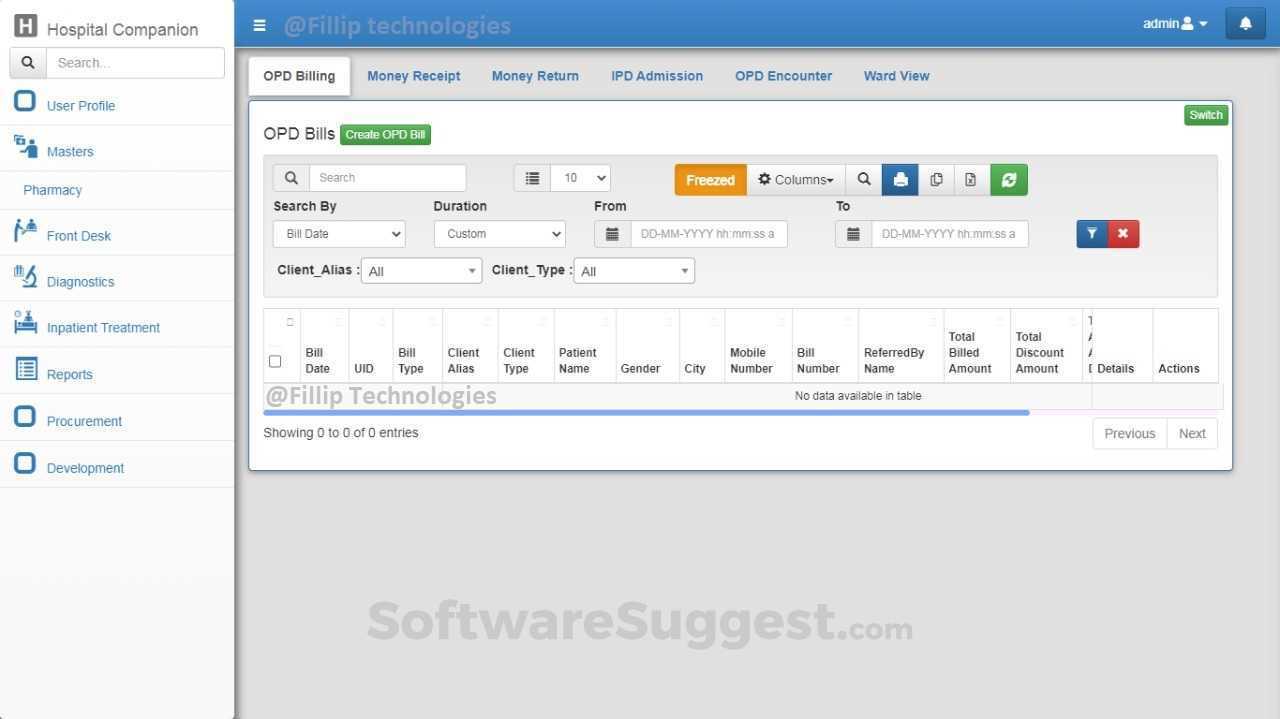This screenshot has height=719, width=1280.
Task: Change page size from the 10 dropdown
Action: [x=580, y=177]
